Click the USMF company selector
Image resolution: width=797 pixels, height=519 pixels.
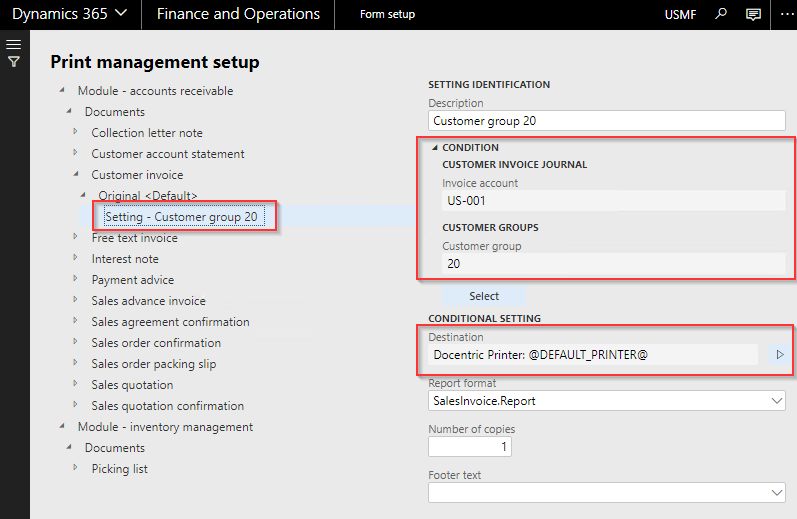(x=680, y=15)
